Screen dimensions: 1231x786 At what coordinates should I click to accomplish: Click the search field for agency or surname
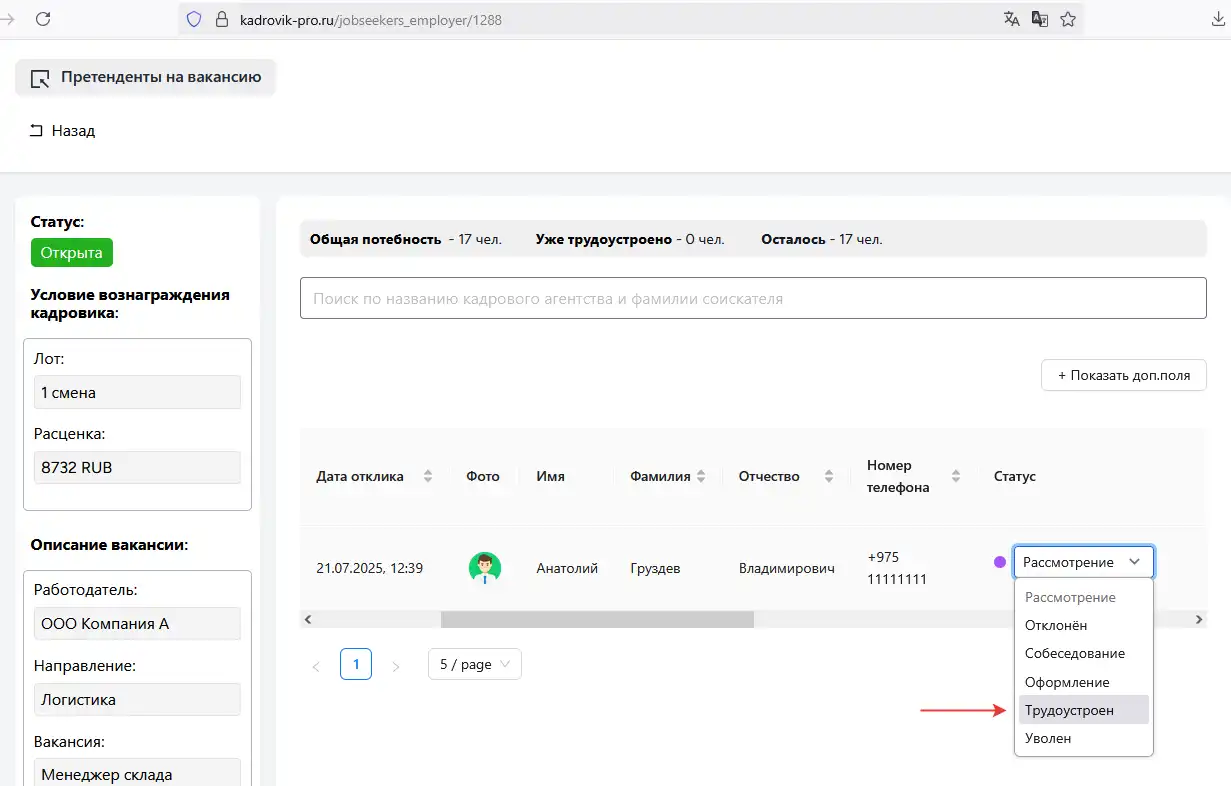coord(752,298)
